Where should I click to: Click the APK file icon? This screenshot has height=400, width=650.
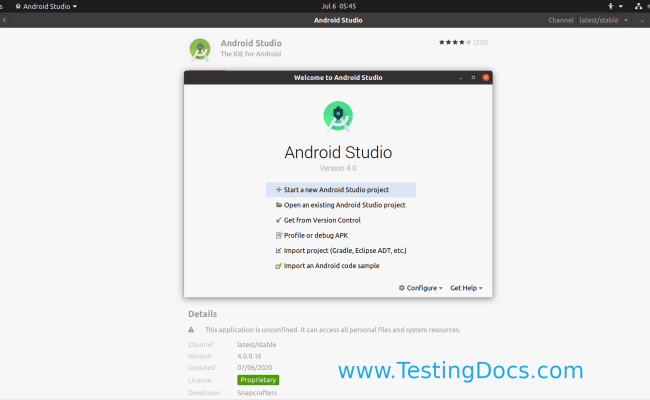coord(279,235)
